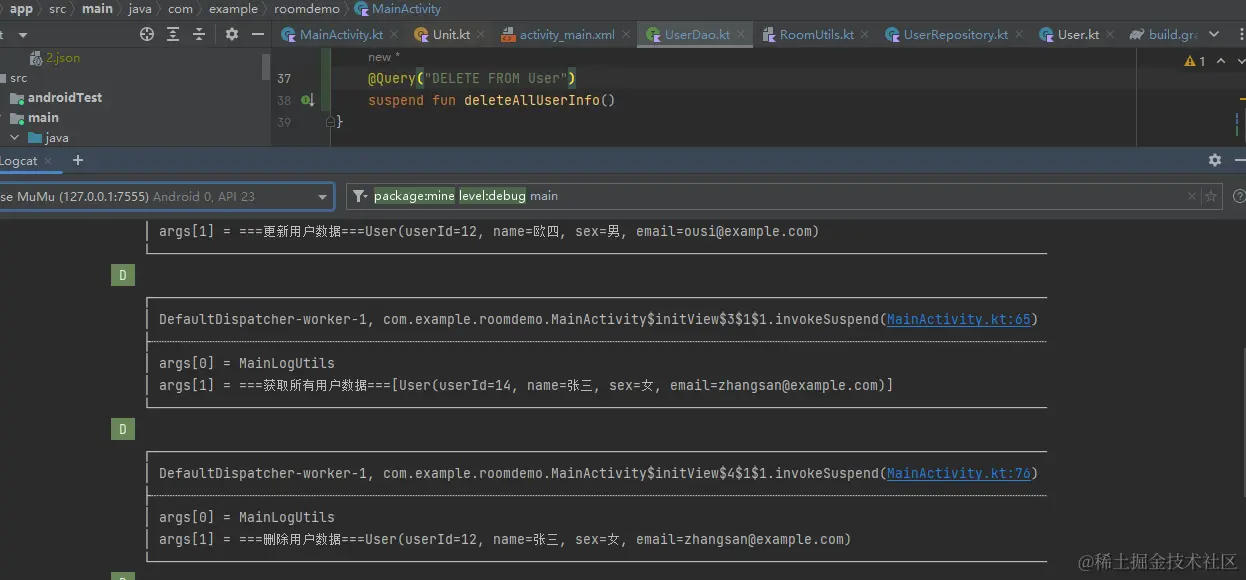Viewport: 1246px width, 580px height.
Task: Add a new Logcat tab with the plus icon
Action: [x=78, y=160]
